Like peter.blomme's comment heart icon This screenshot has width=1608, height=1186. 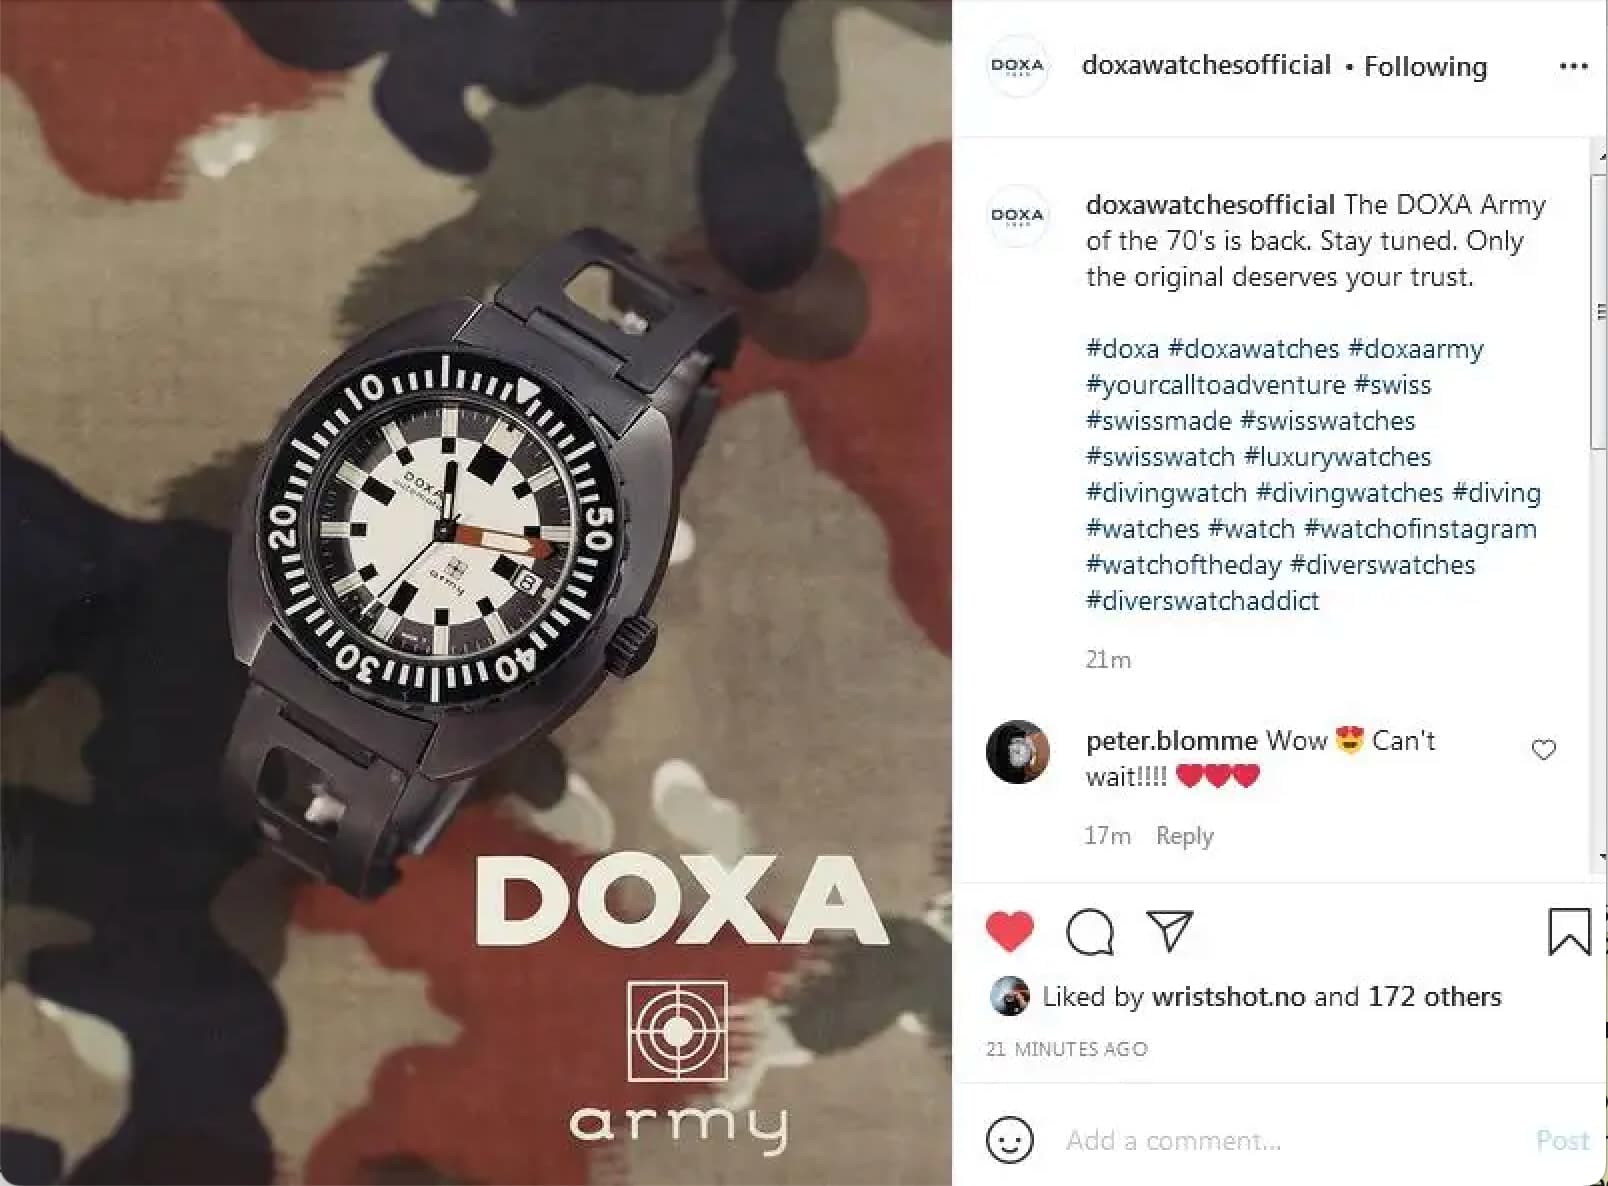coord(1544,749)
